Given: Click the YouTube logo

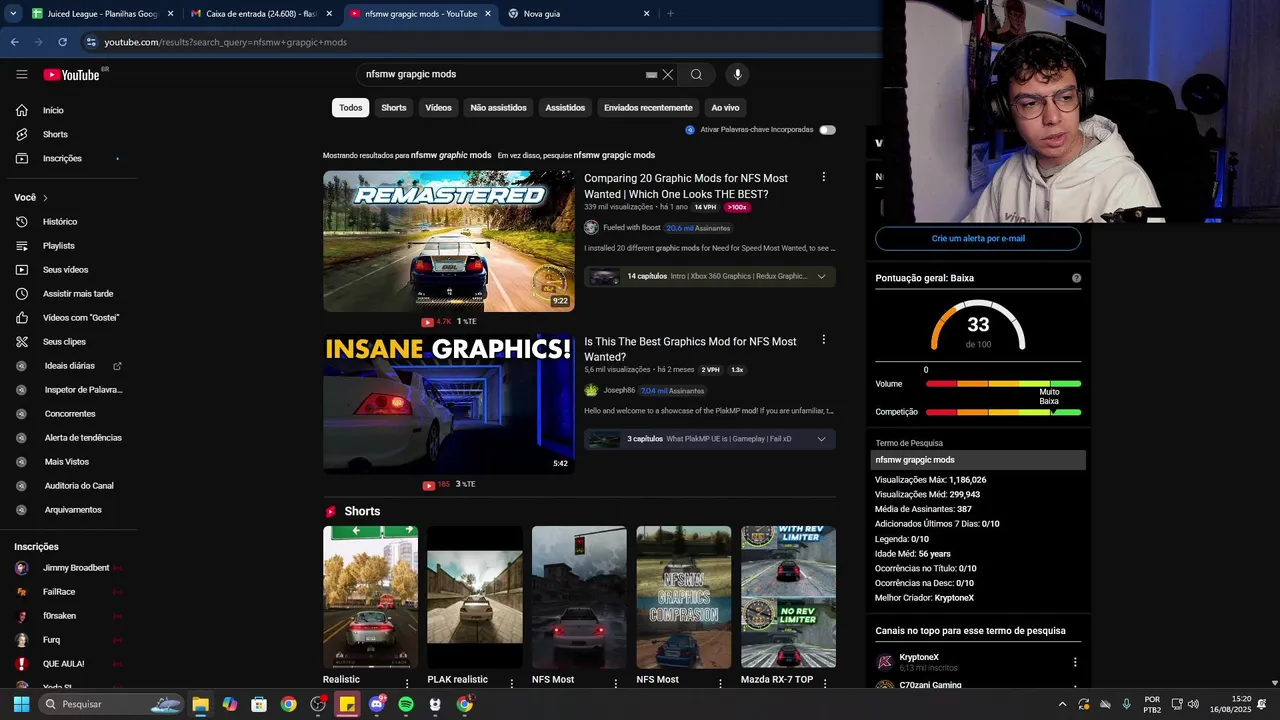Looking at the screenshot, I should click(x=72, y=74).
